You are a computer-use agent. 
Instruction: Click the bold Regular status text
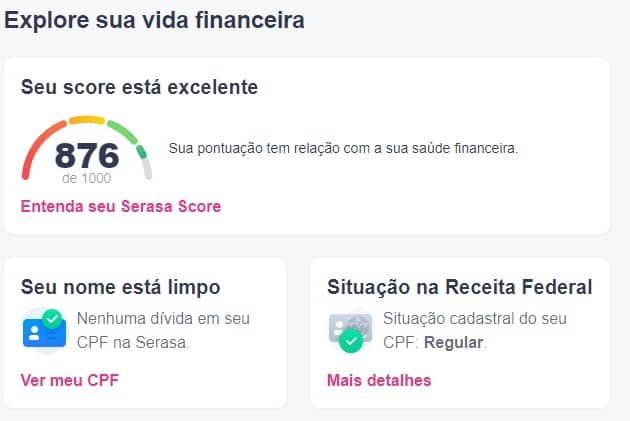pyautogui.click(x=454, y=343)
